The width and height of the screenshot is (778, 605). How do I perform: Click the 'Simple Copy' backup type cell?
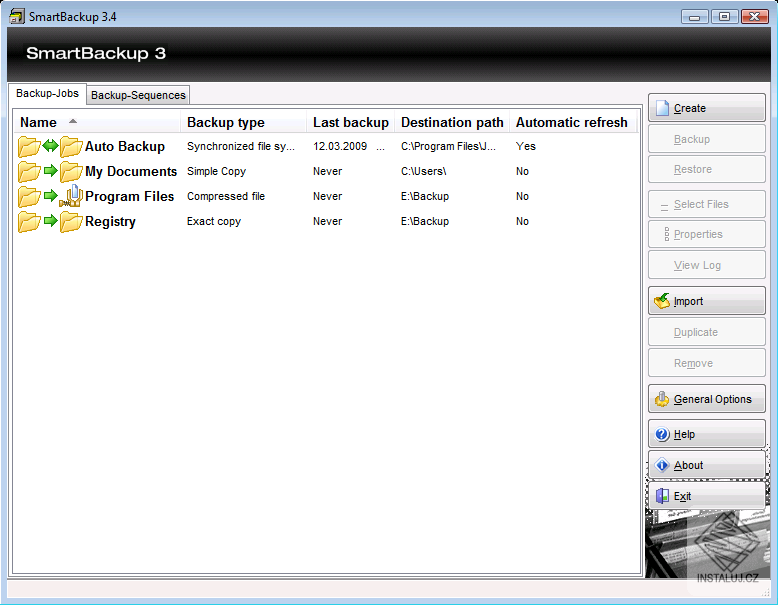click(x=216, y=171)
